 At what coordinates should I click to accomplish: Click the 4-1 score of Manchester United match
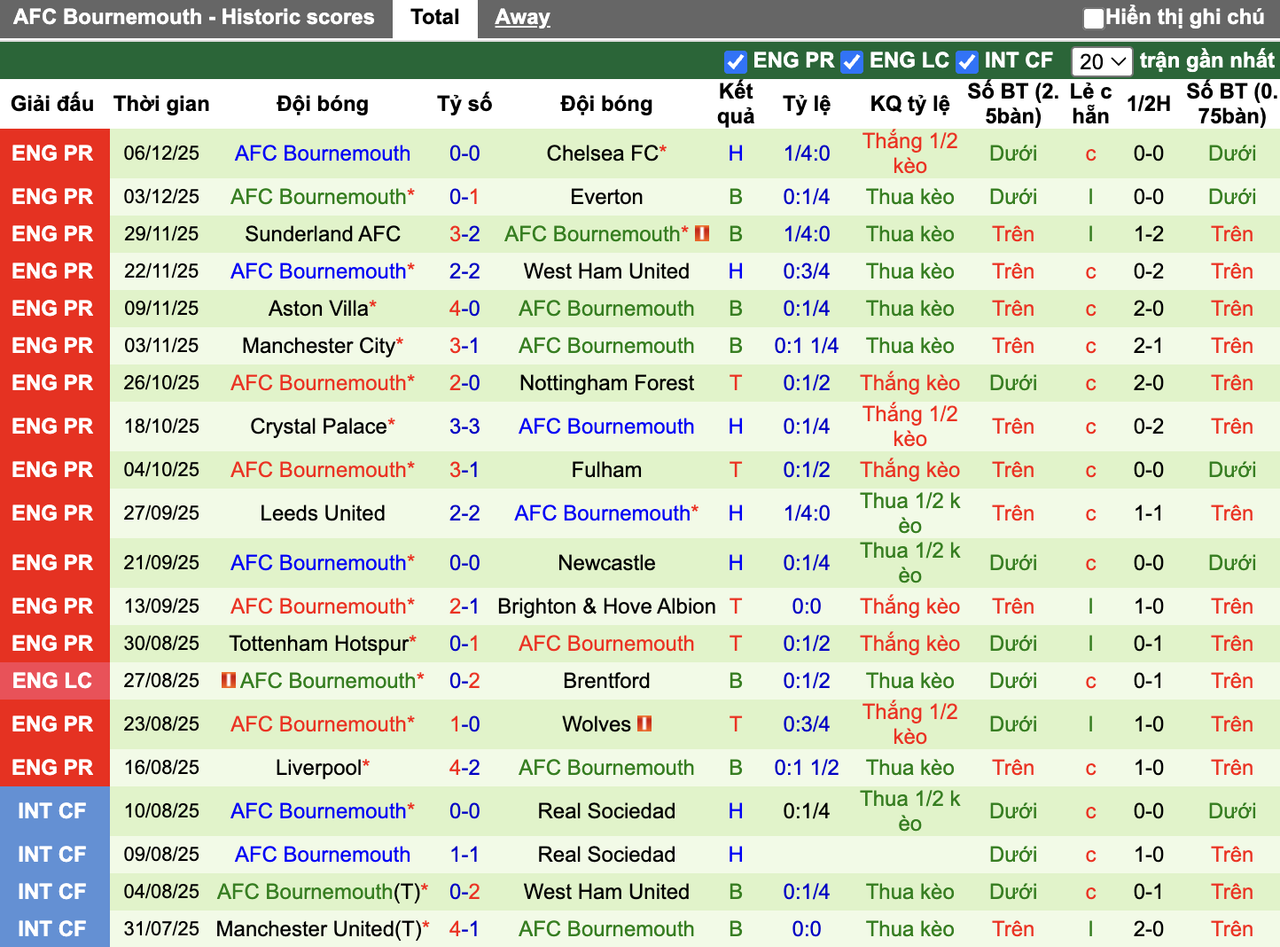(x=465, y=929)
